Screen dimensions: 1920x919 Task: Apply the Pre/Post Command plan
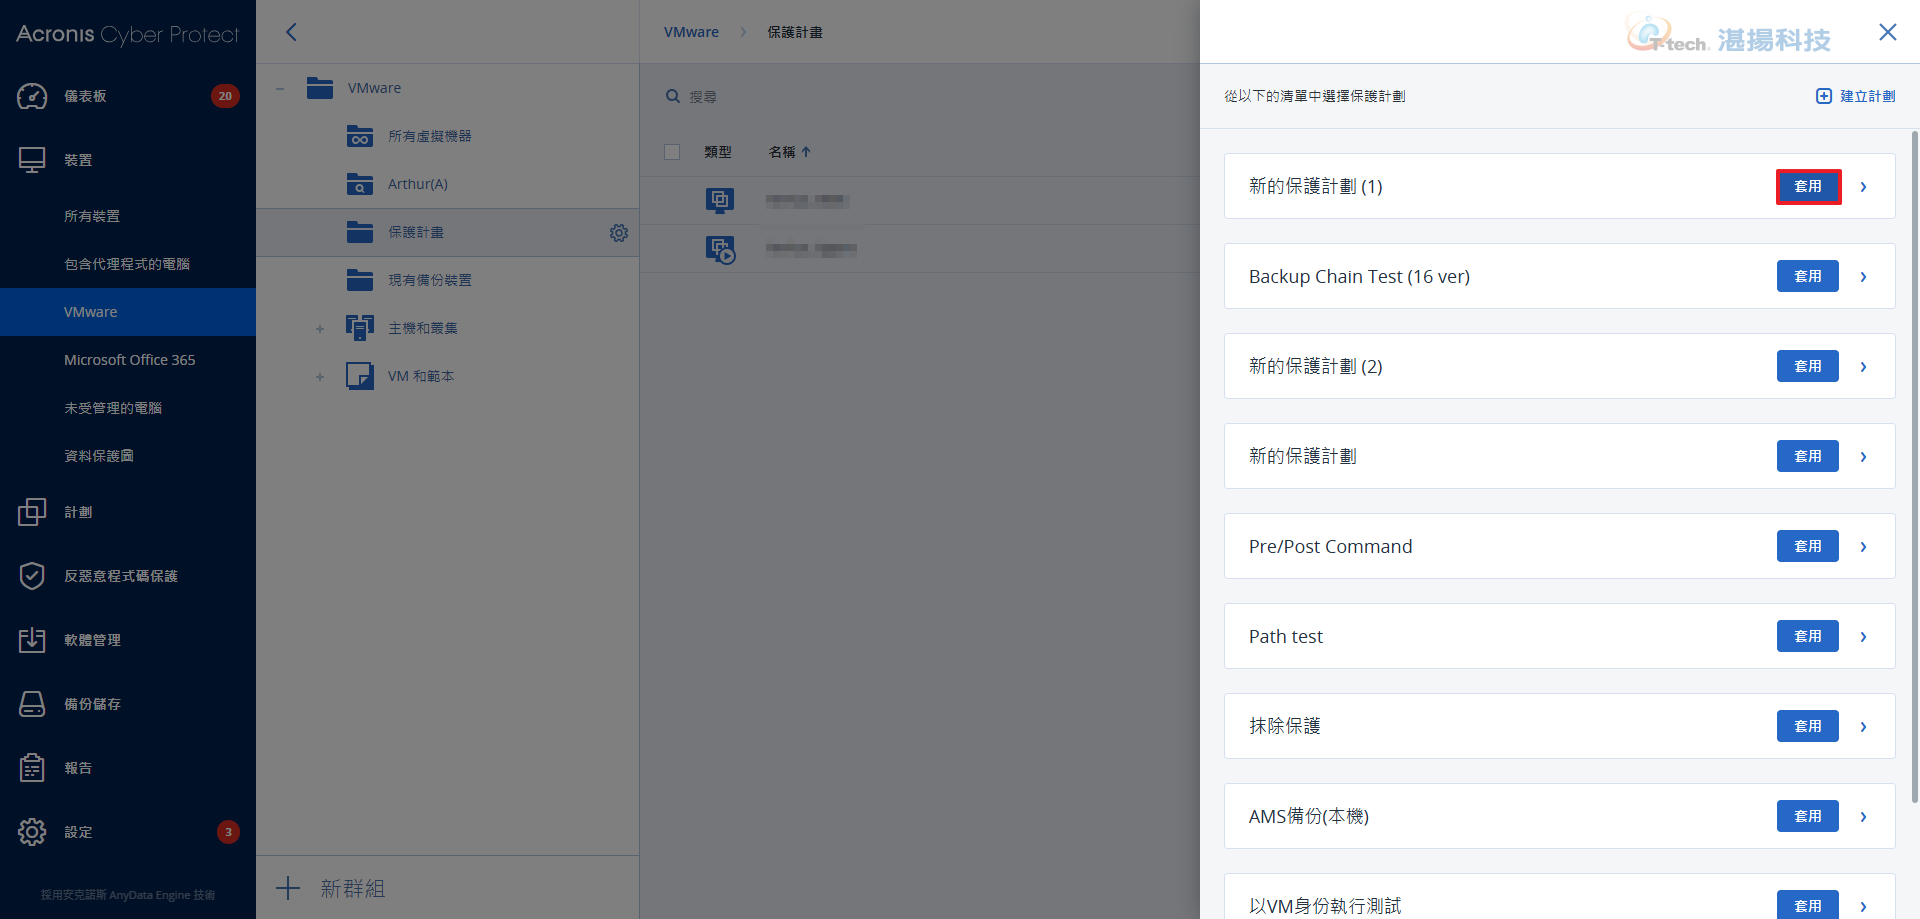coord(1808,546)
